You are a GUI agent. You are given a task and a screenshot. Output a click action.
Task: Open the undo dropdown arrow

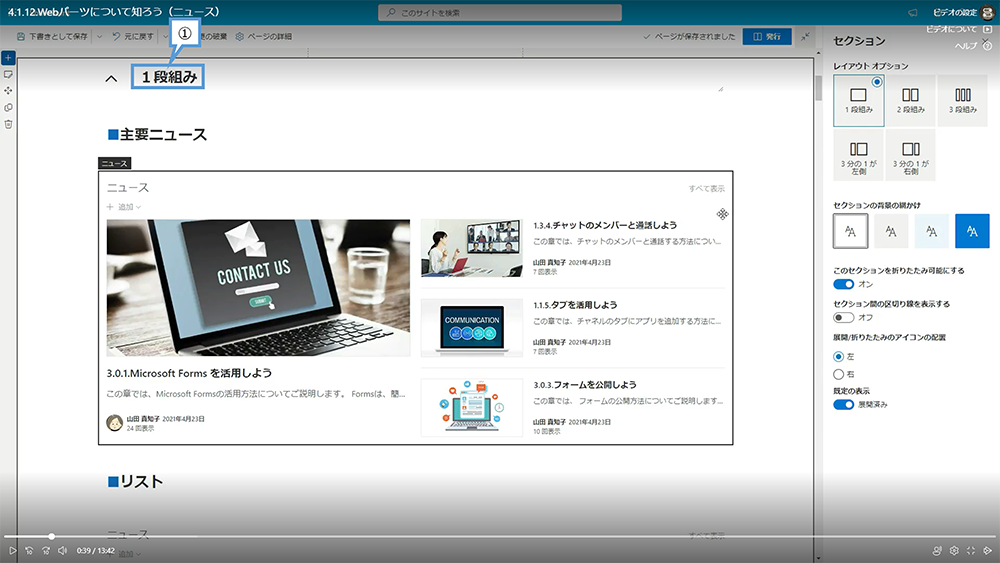coord(165,37)
